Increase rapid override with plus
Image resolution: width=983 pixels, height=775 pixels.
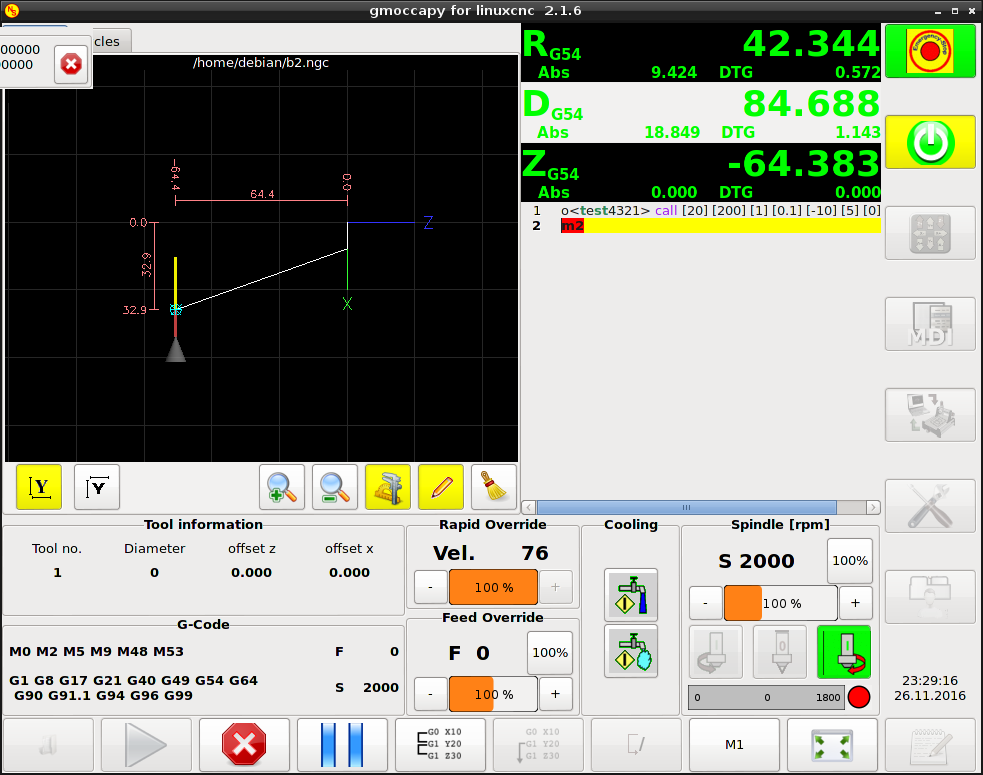555,588
